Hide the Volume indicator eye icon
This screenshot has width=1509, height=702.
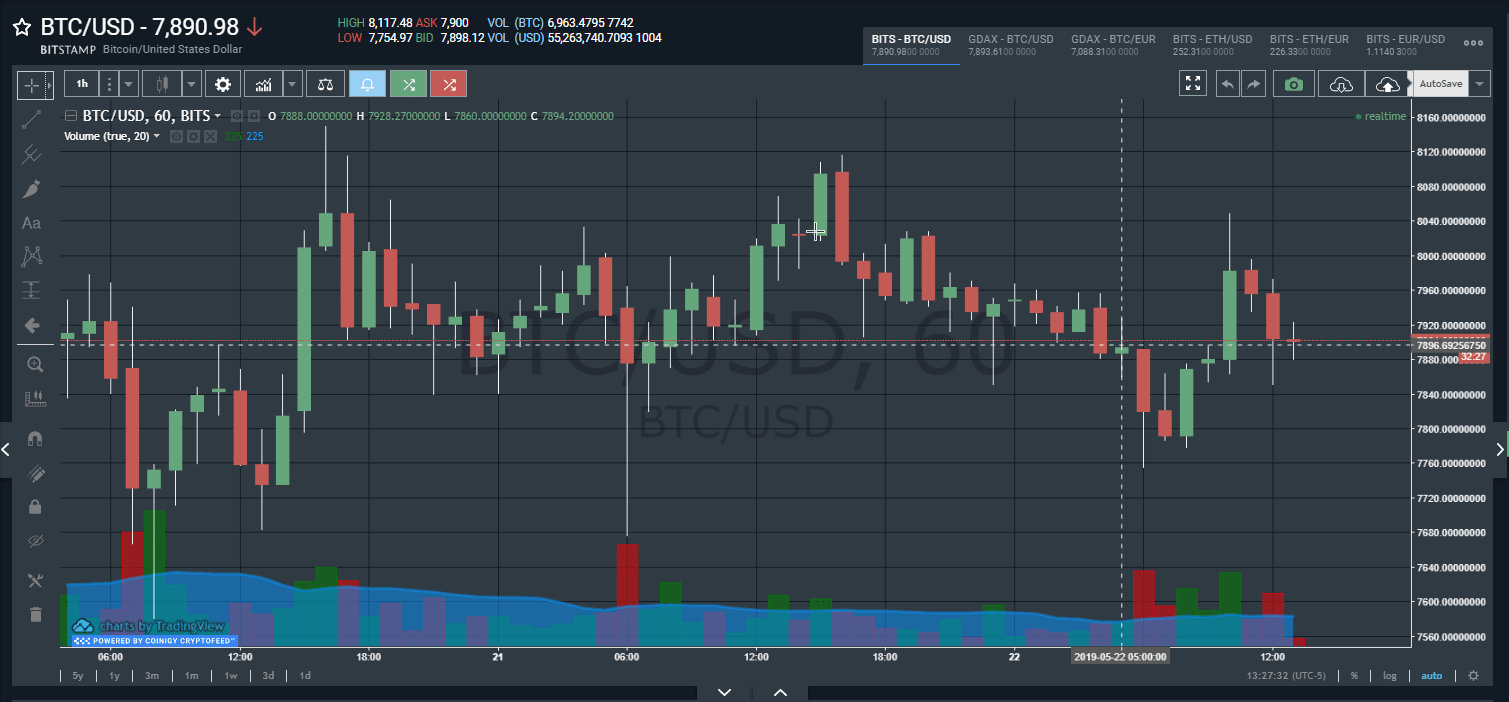176,136
